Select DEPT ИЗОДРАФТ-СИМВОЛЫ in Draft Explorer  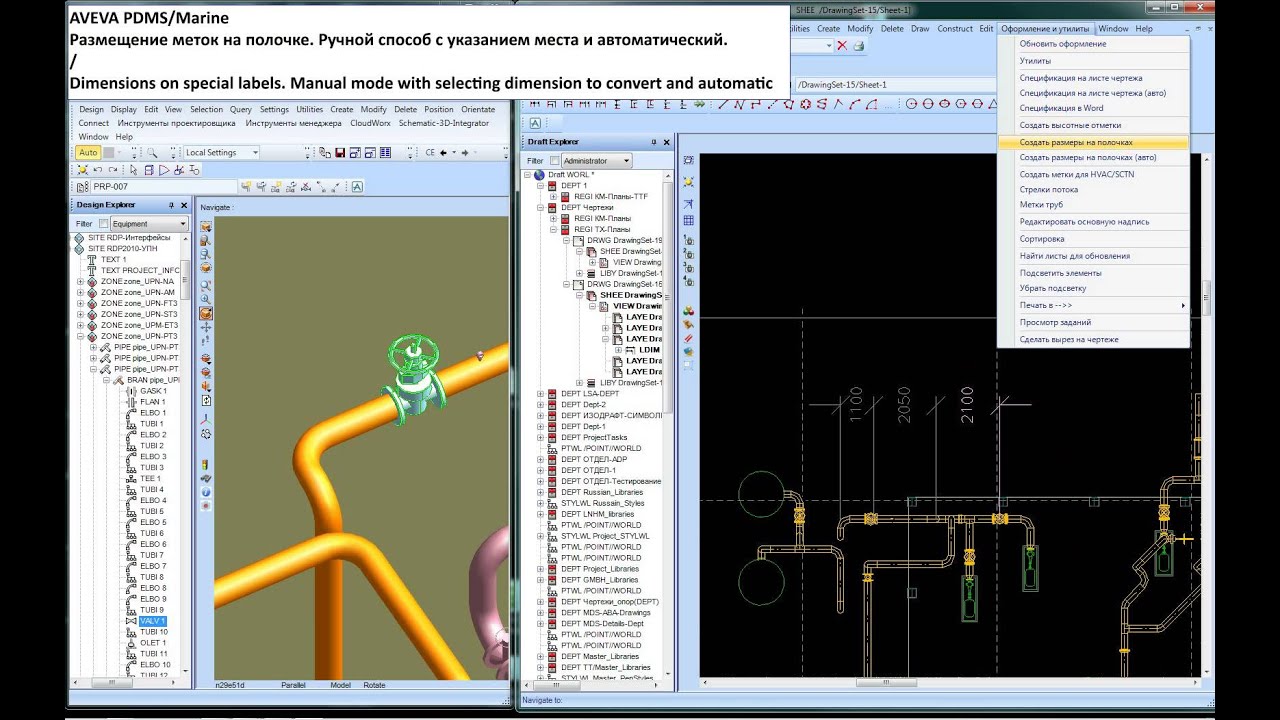click(x=612, y=416)
